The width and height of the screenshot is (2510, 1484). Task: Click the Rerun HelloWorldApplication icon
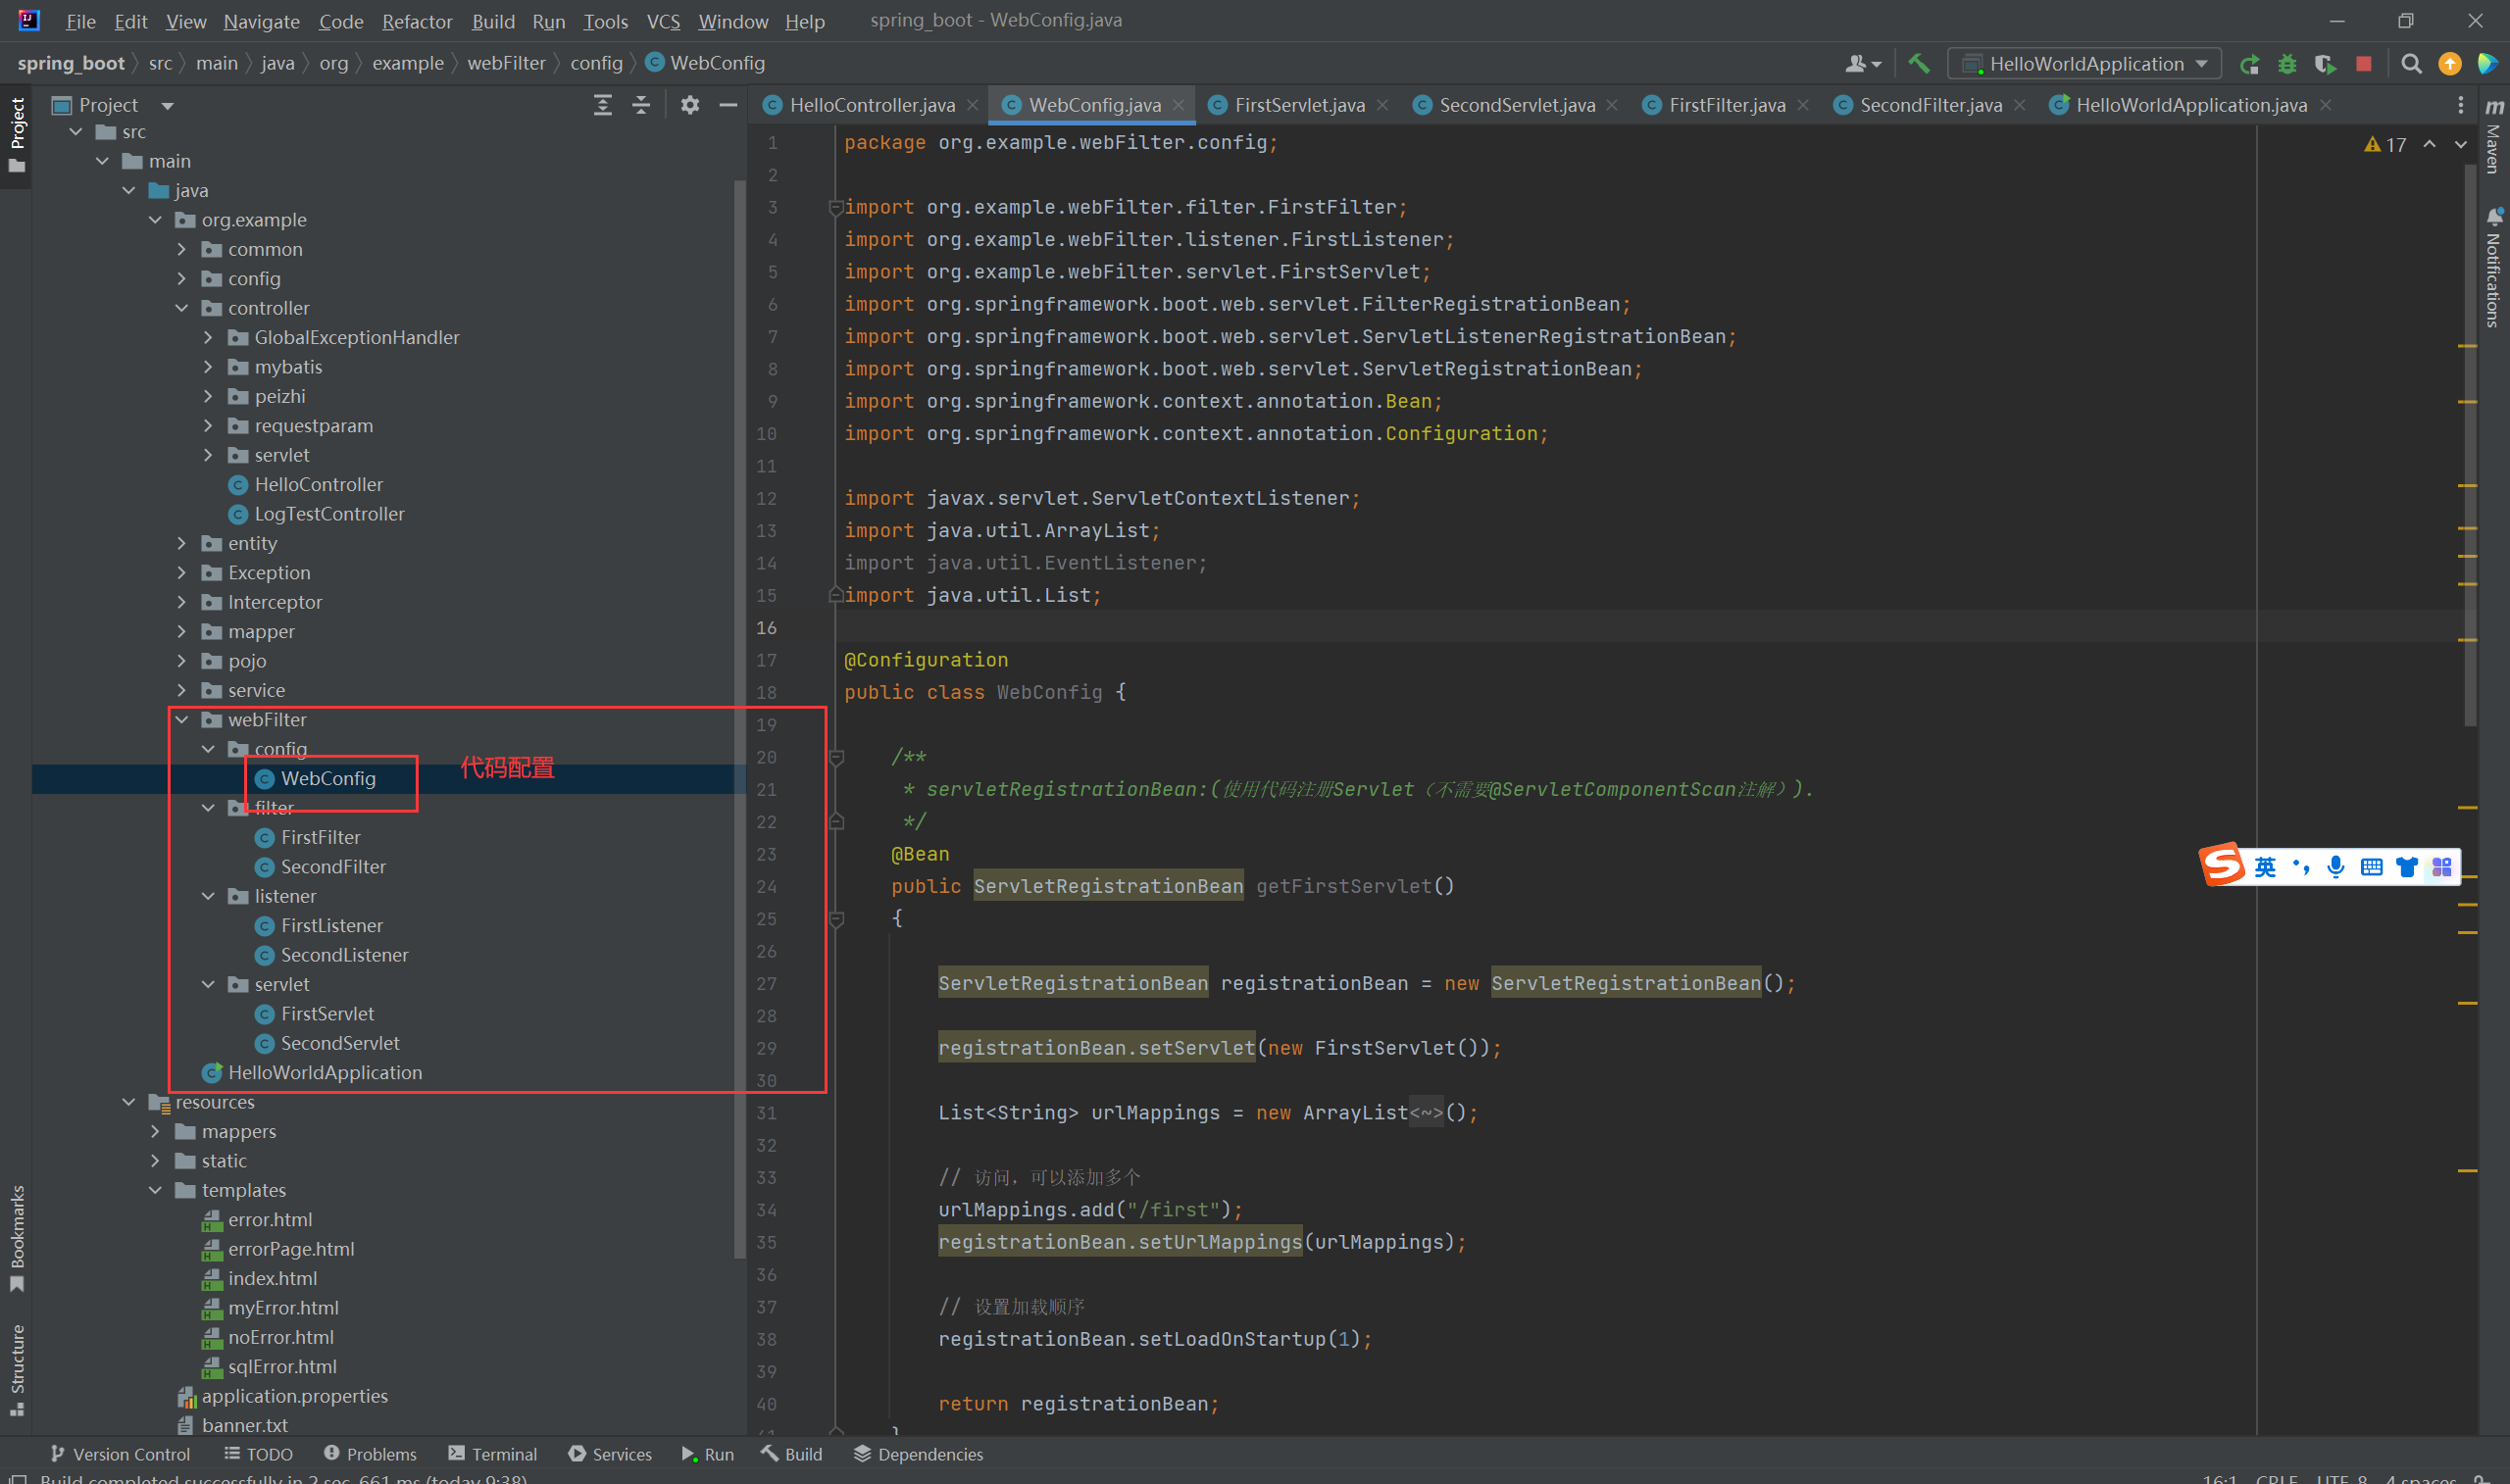2249,64
